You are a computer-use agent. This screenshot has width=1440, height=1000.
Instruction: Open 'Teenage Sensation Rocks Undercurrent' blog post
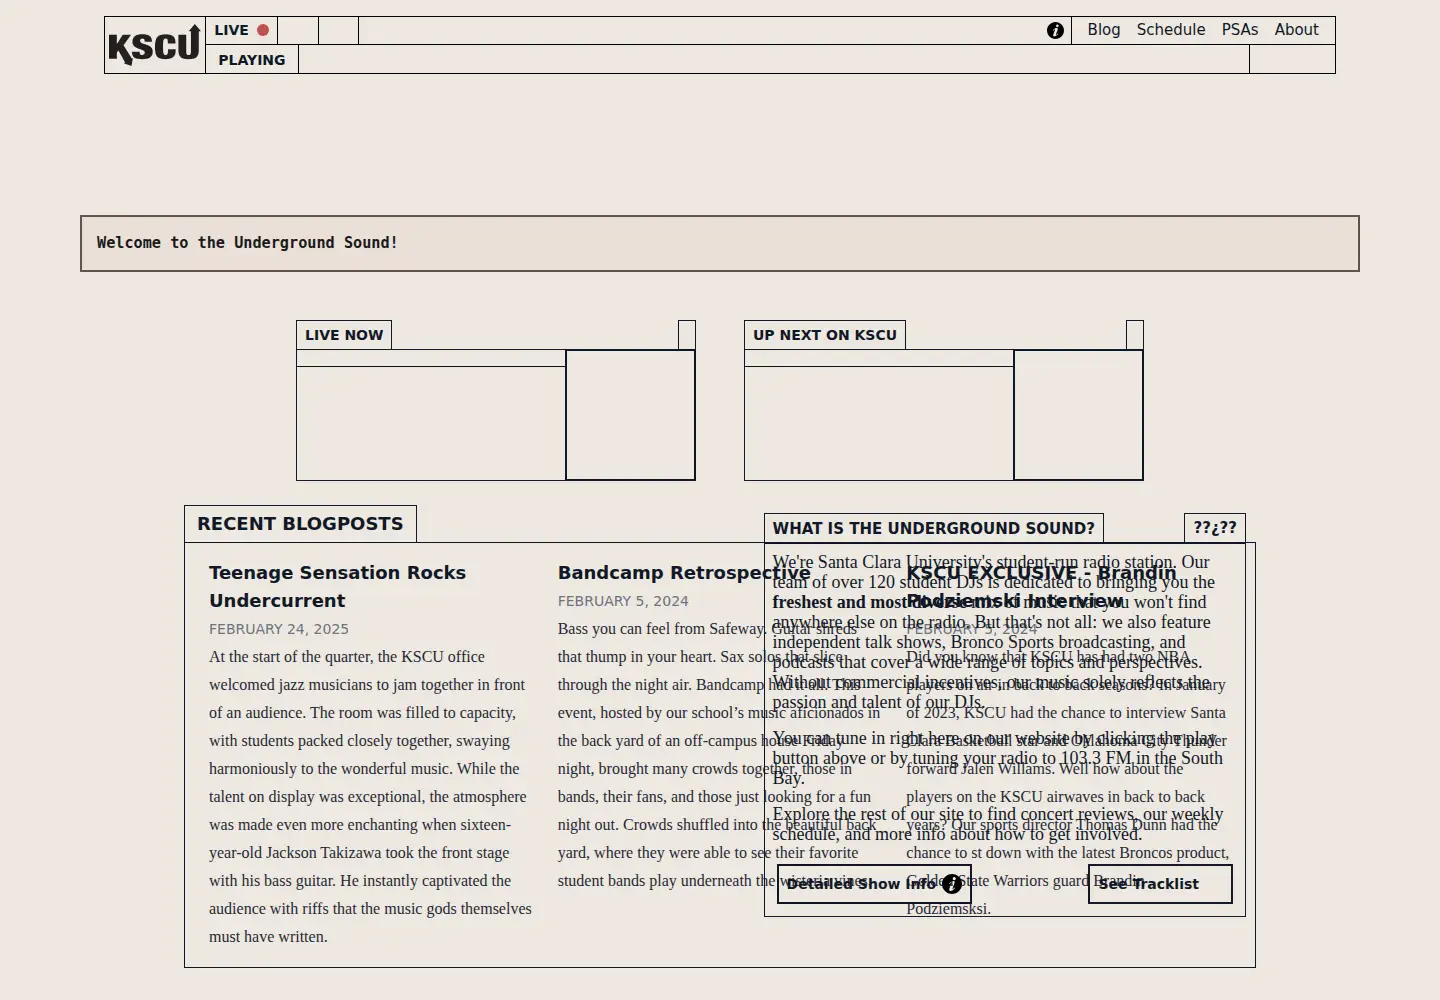click(x=337, y=587)
